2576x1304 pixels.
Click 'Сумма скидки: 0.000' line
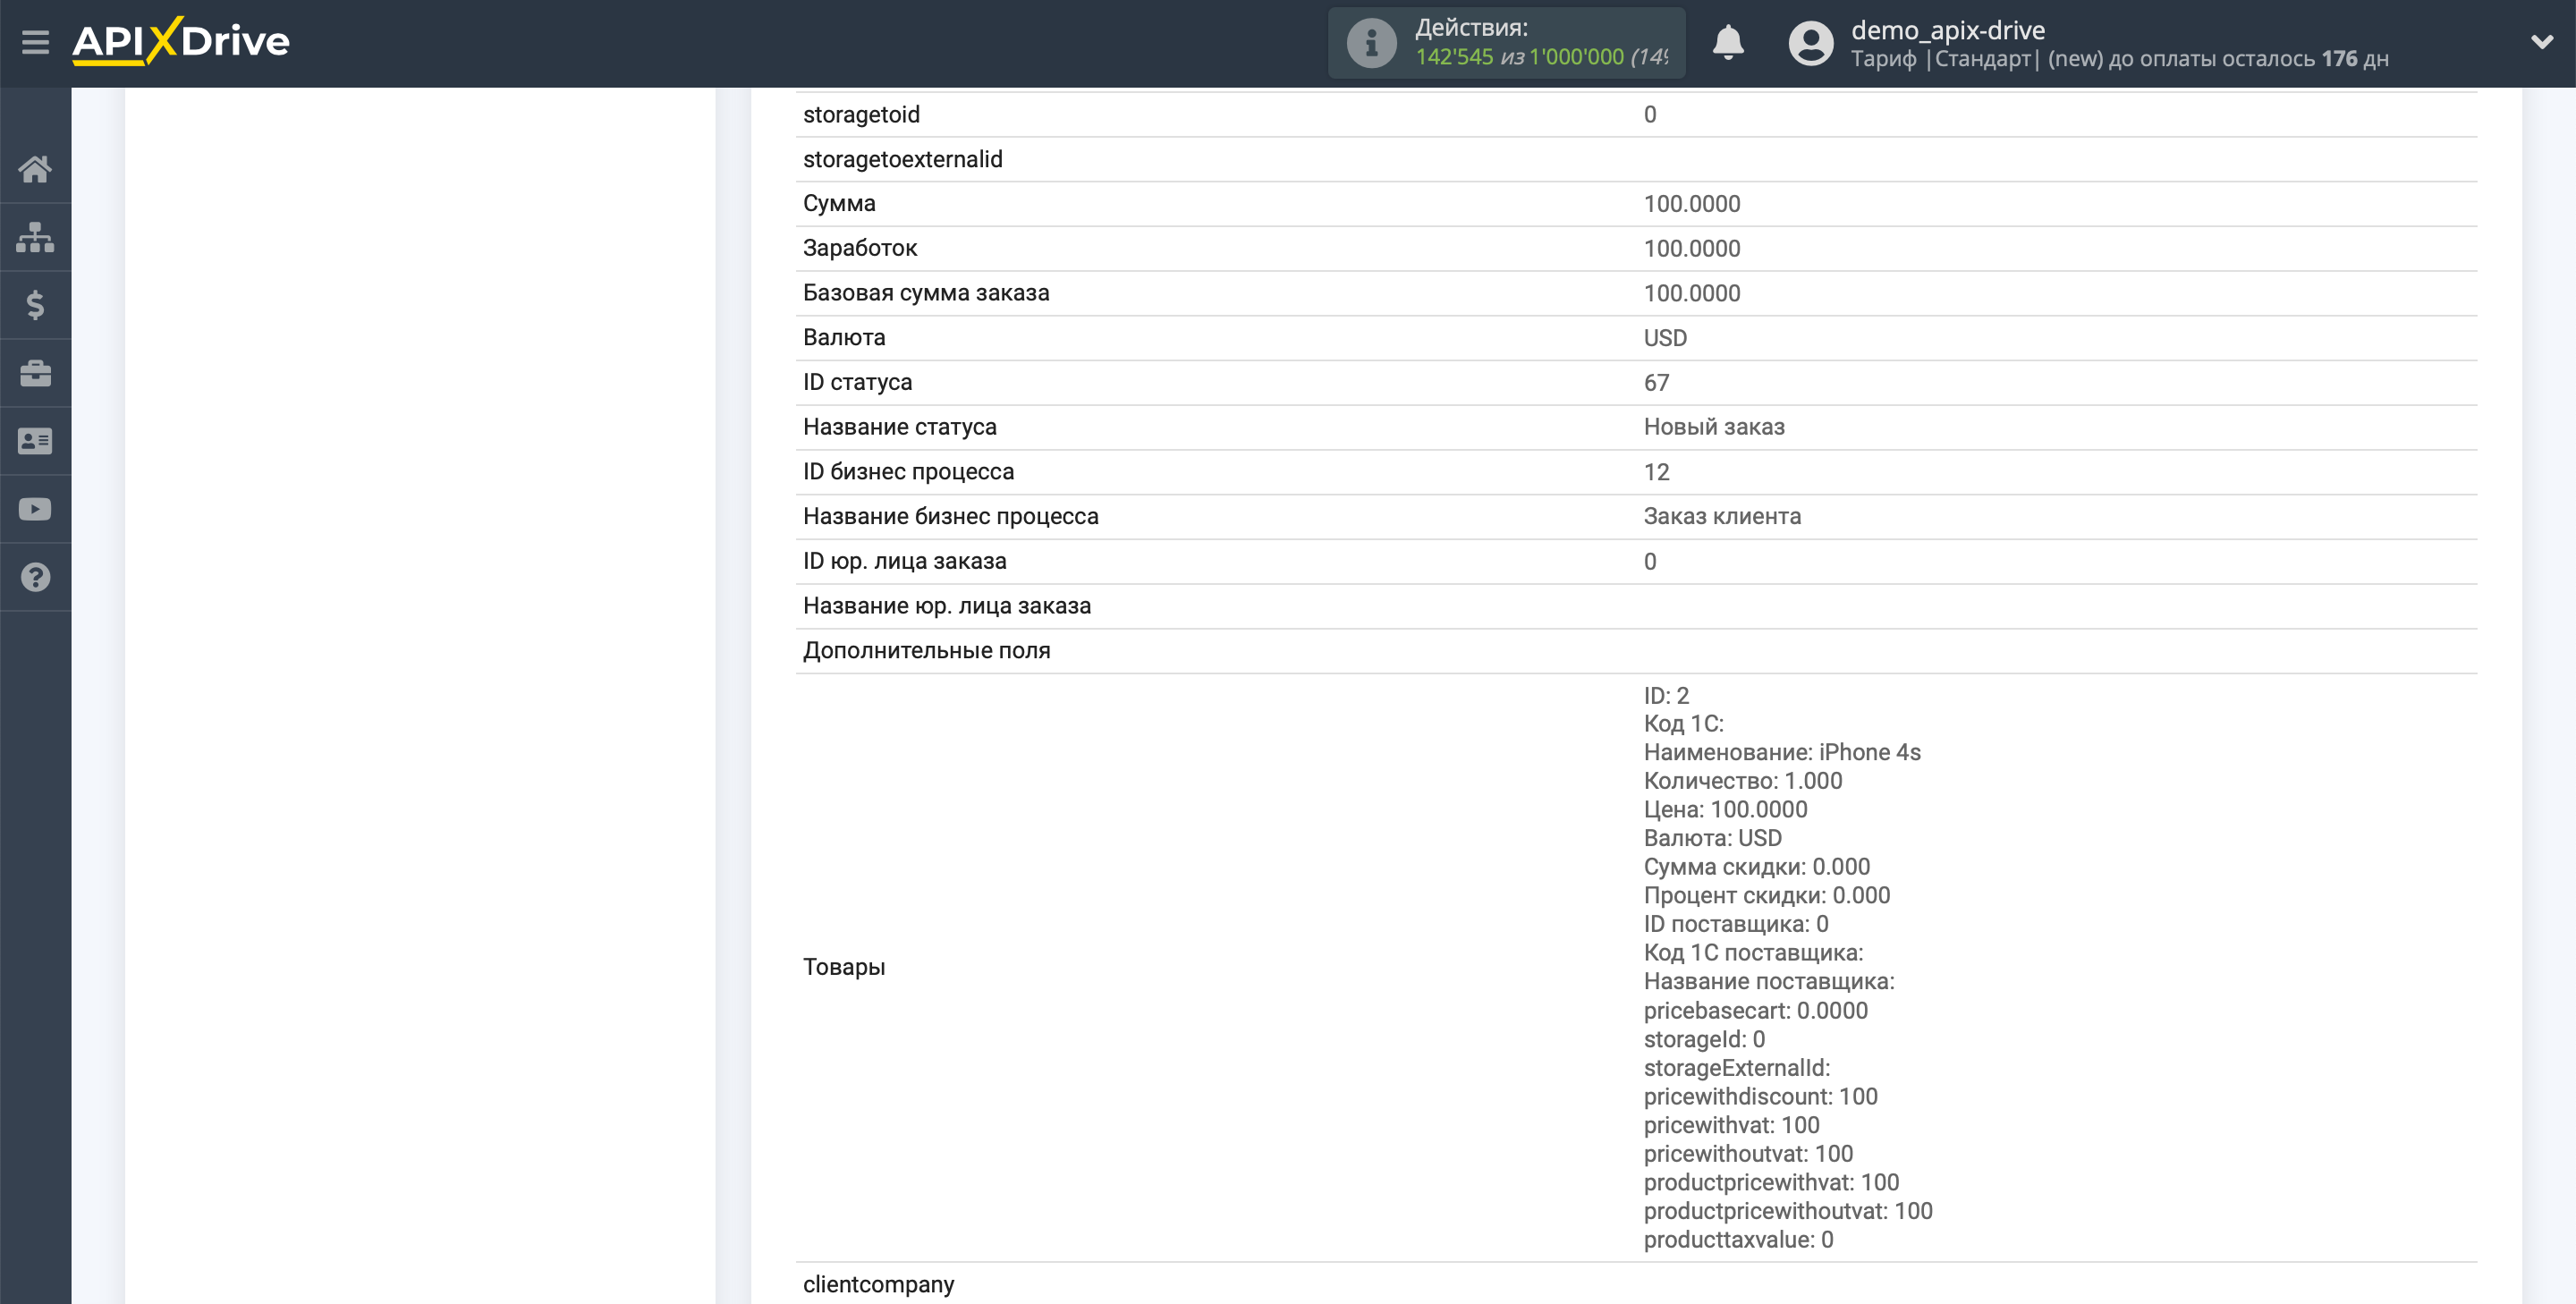(1757, 867)
